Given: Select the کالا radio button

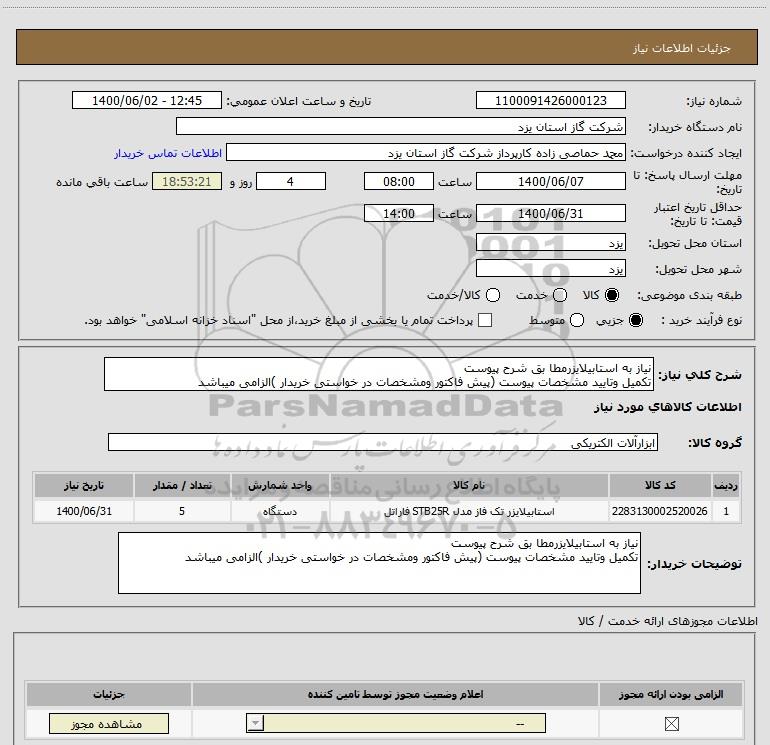Looking at the screenshot, I should [612, 295].
